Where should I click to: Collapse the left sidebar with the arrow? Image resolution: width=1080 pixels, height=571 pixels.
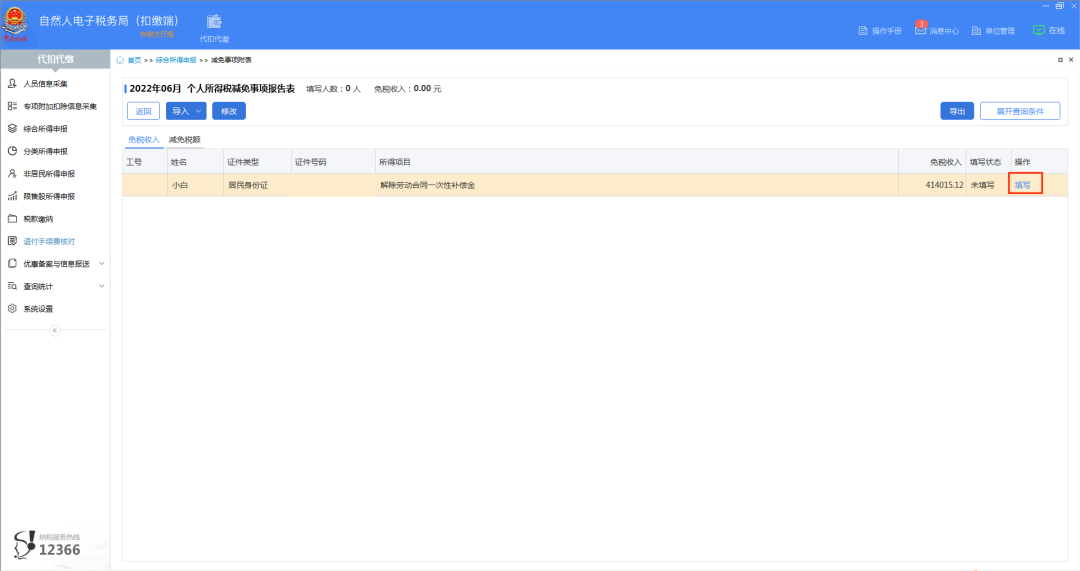[55, 330]
